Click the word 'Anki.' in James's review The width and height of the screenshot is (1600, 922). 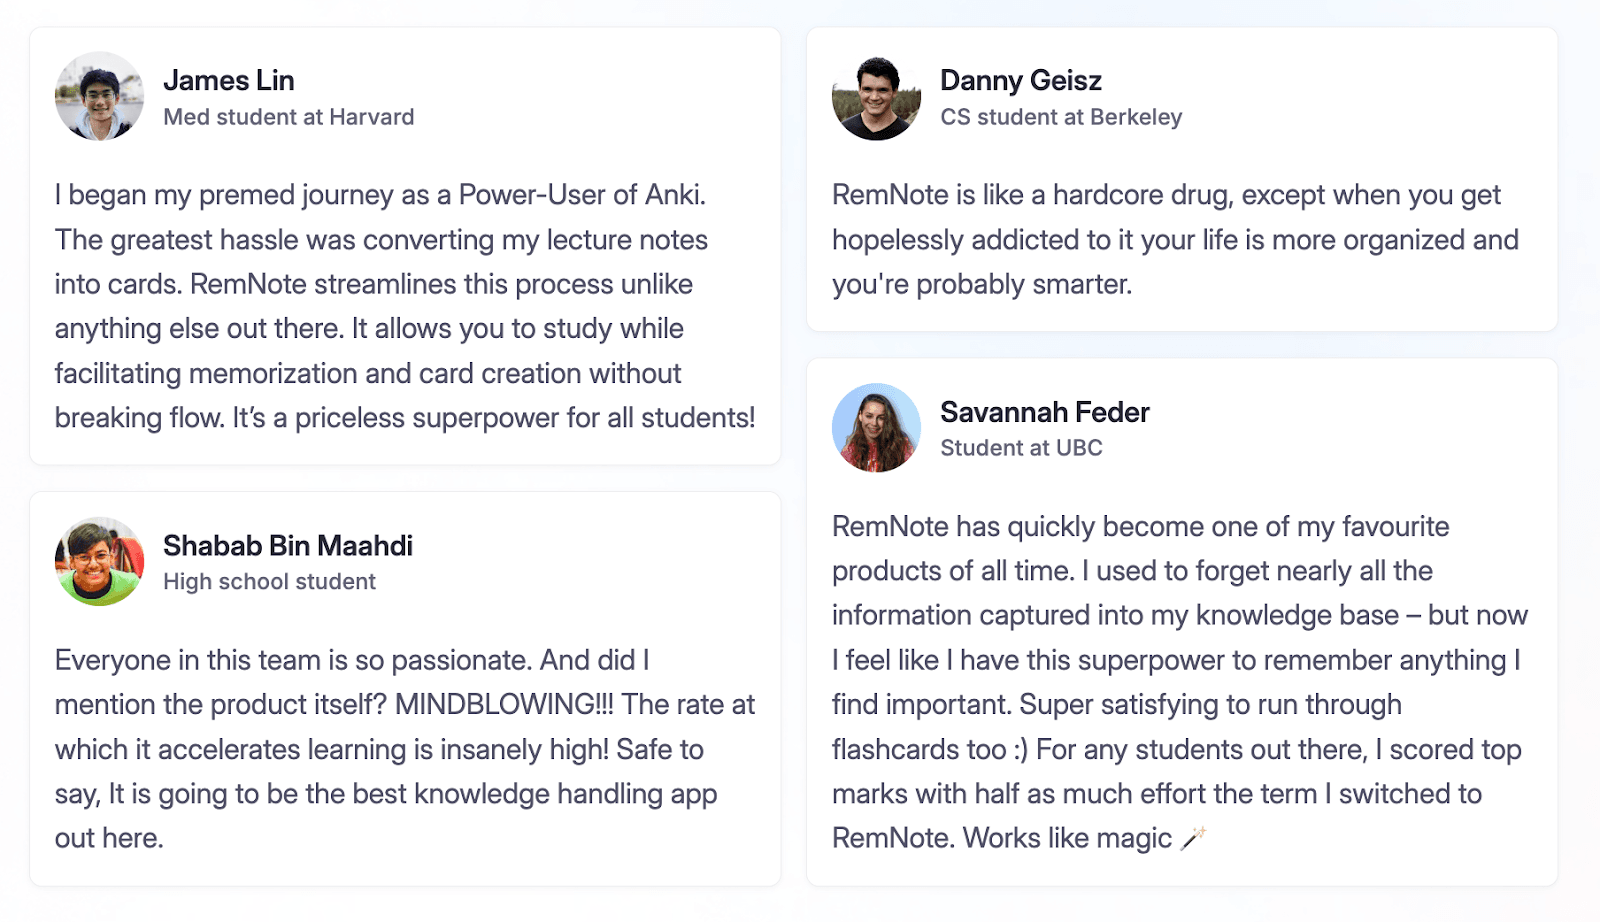click(x=675, y=195)
